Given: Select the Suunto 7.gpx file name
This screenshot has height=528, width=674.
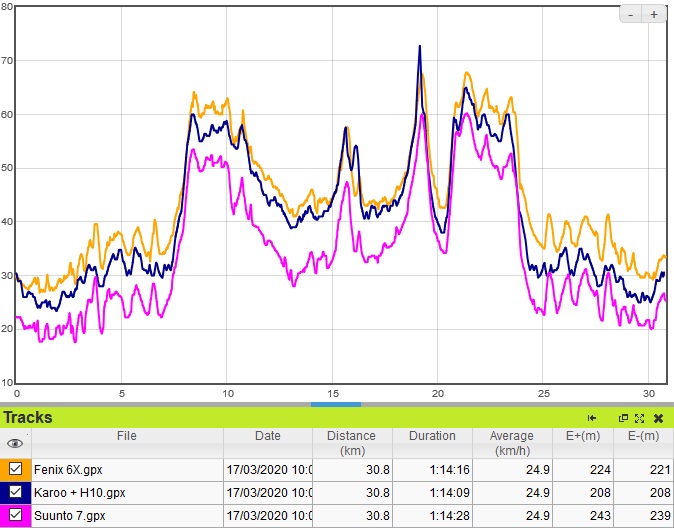Looking at the screenshot, I should pyautogui.click(x=68, y=515).
